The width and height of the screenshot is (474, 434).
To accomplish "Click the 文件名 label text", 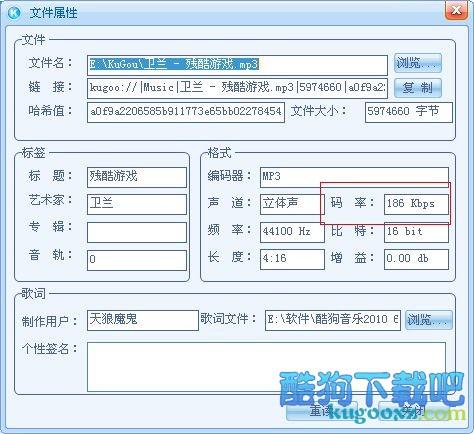I will pos(50,63).
